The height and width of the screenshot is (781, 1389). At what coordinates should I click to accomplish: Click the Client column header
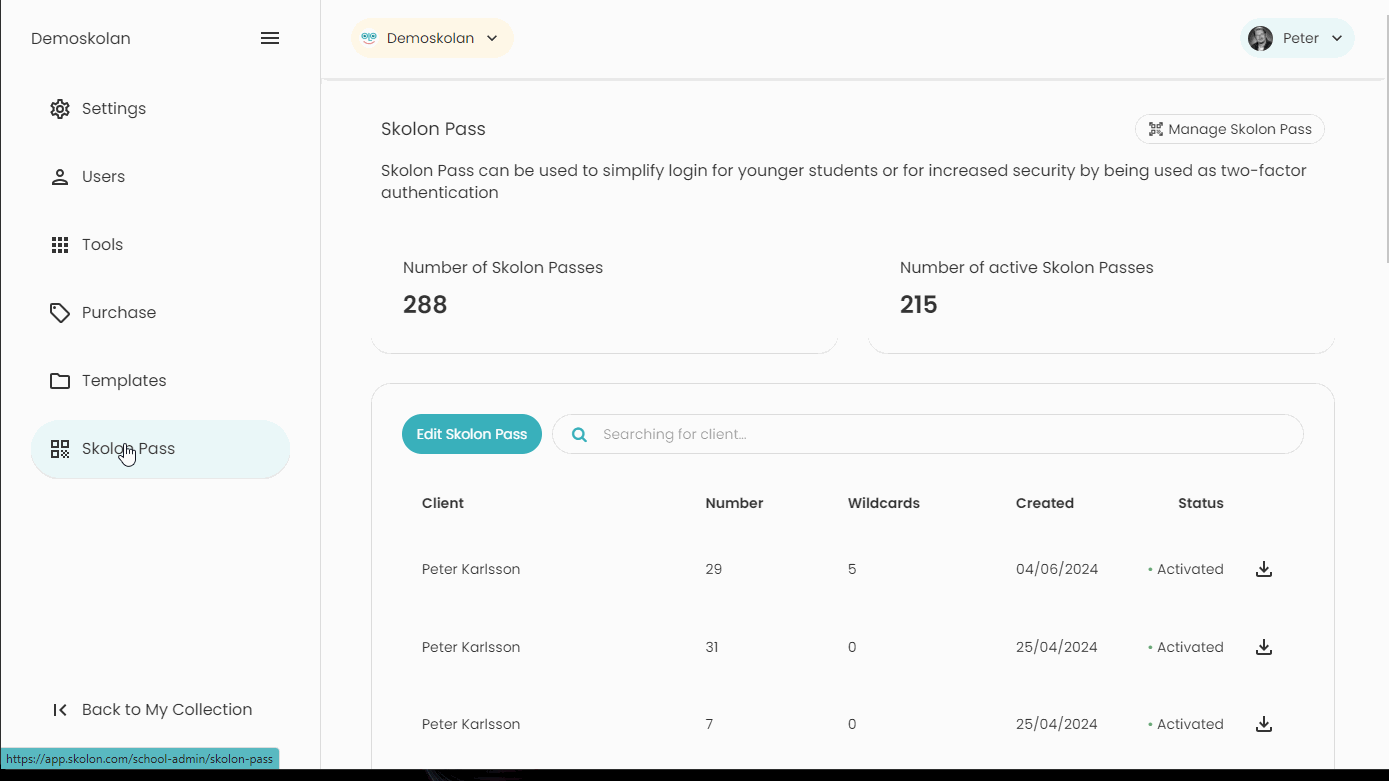443,503
